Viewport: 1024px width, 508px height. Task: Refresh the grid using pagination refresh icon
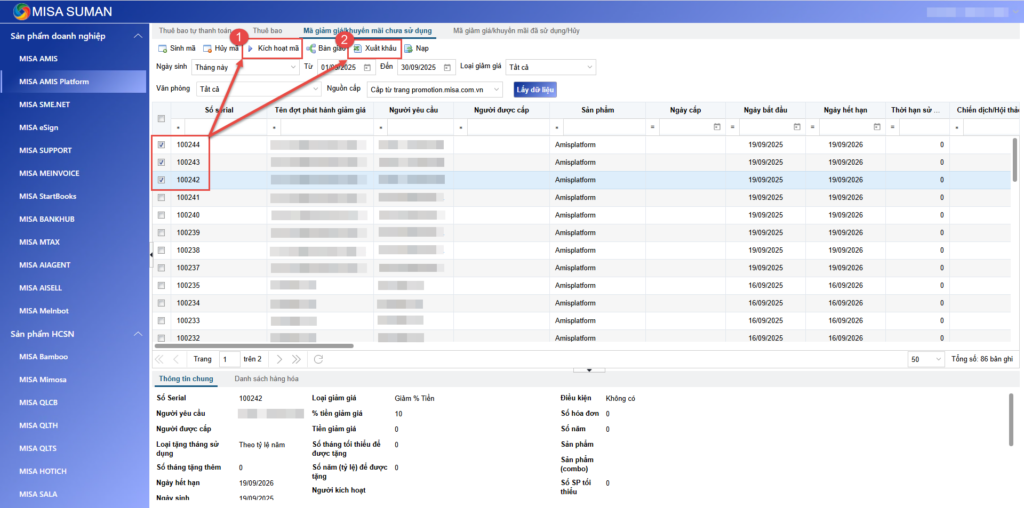(x=319, y=359)
